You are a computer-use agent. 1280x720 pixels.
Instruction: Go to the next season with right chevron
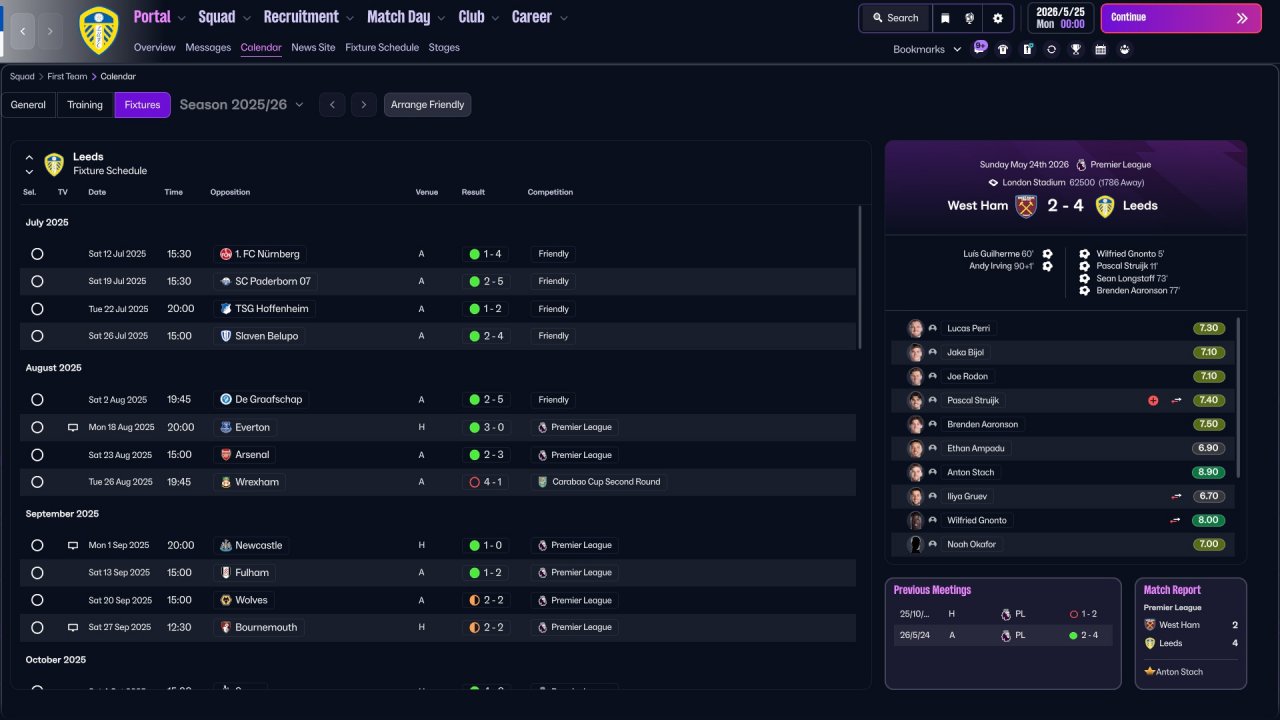pos(363,105)
